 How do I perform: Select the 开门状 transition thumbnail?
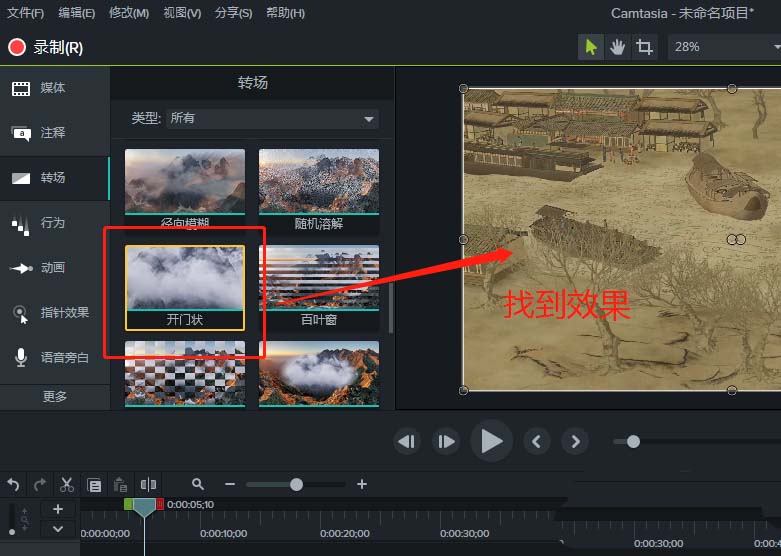coord(185,287)
